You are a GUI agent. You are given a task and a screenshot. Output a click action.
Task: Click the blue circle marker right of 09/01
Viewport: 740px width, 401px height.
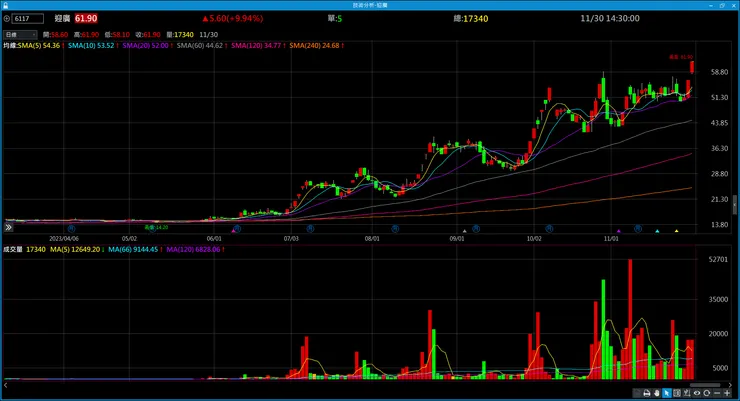point(476,229)
